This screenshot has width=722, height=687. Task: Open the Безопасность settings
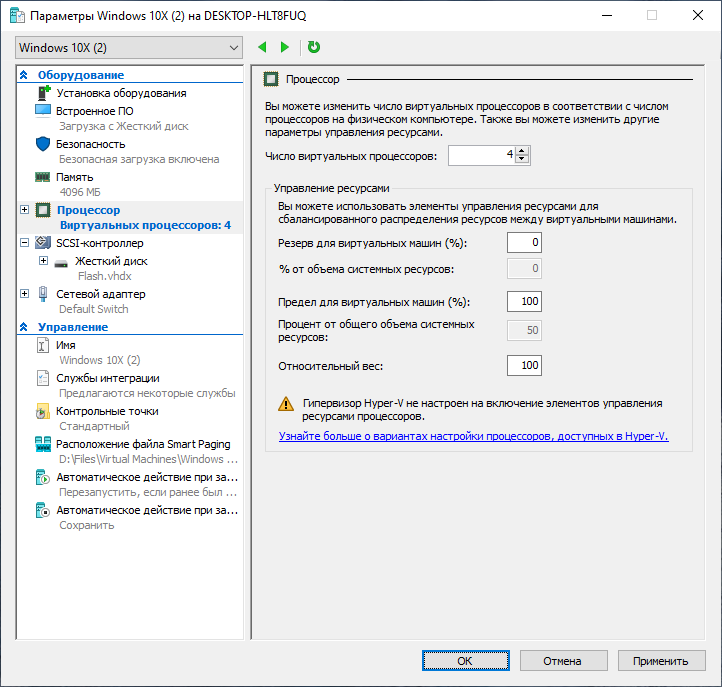coord(91,144)
